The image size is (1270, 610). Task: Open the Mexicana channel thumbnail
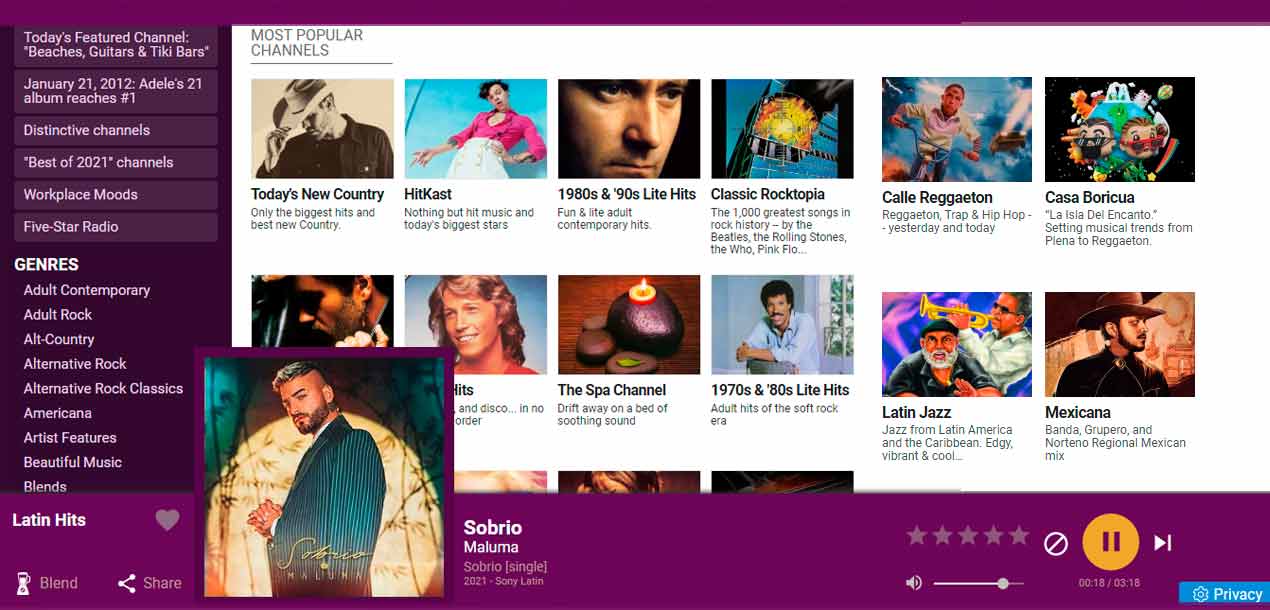click(1120, 344)
